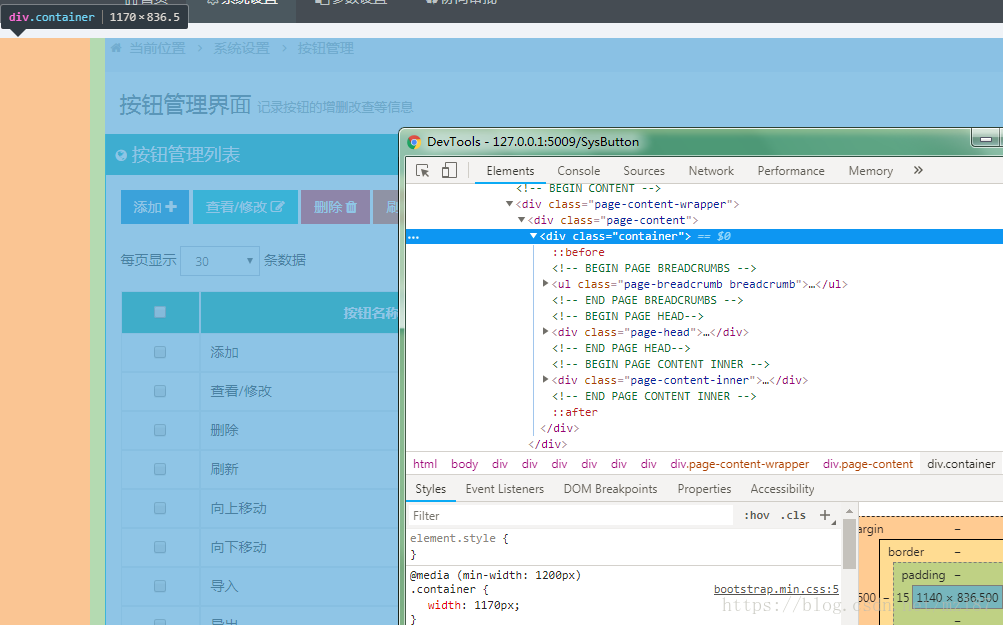Viewport: 1003px width, 625px height.
Task: Toggle the .cls class editor
Action: tap(793, 515)
